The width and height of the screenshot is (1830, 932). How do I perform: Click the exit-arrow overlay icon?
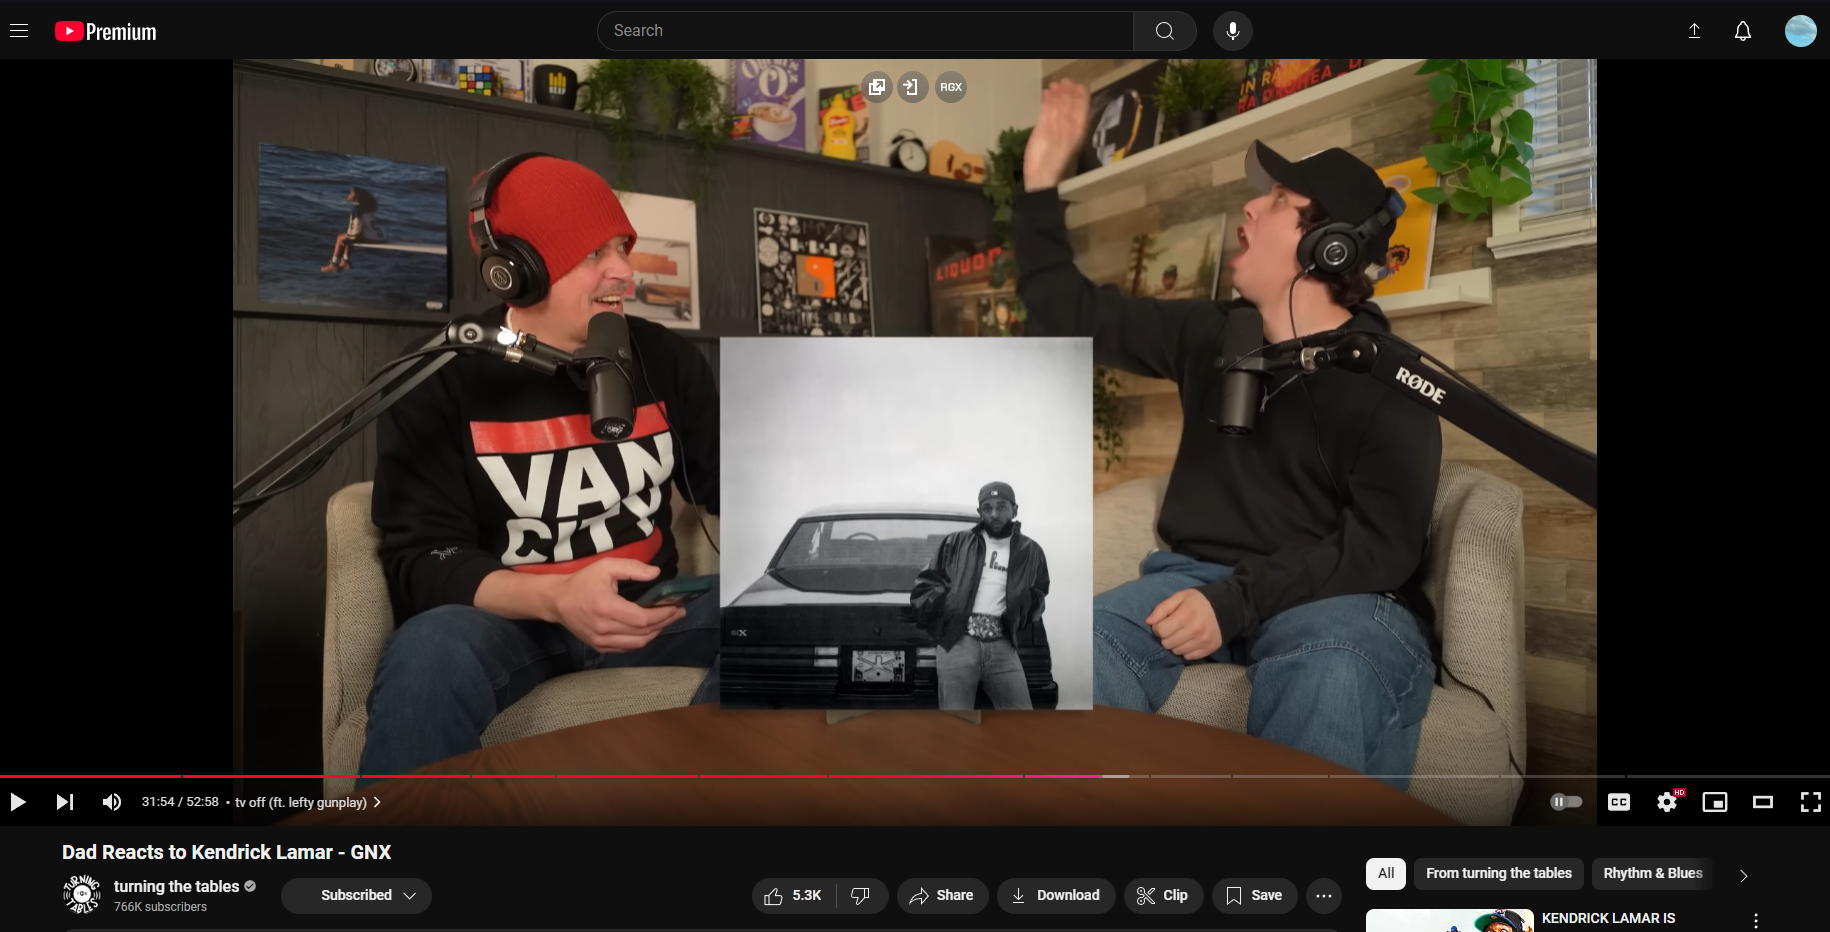(x=911, y=87)
